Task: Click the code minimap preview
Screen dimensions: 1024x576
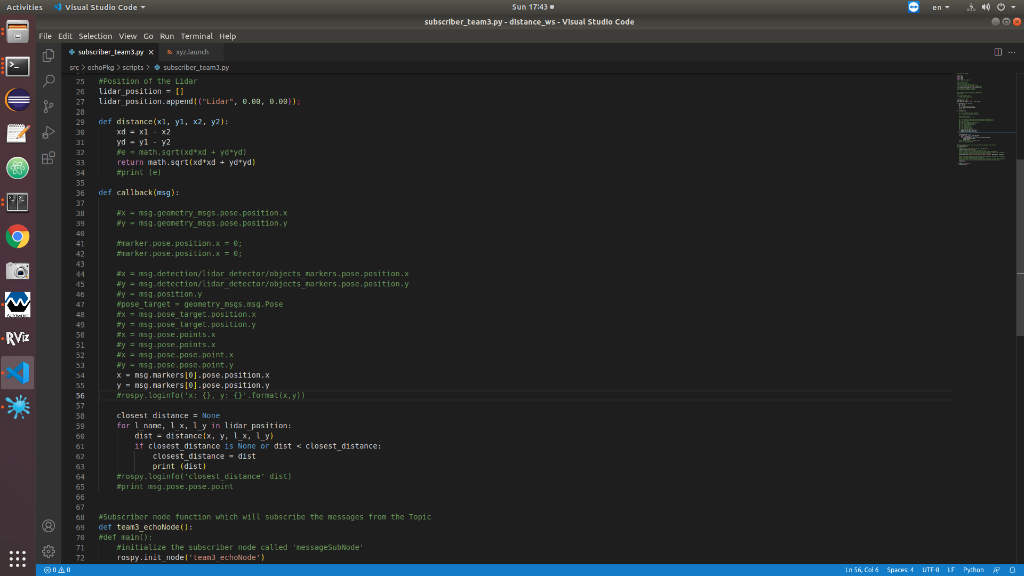Action: coord(984,118)
